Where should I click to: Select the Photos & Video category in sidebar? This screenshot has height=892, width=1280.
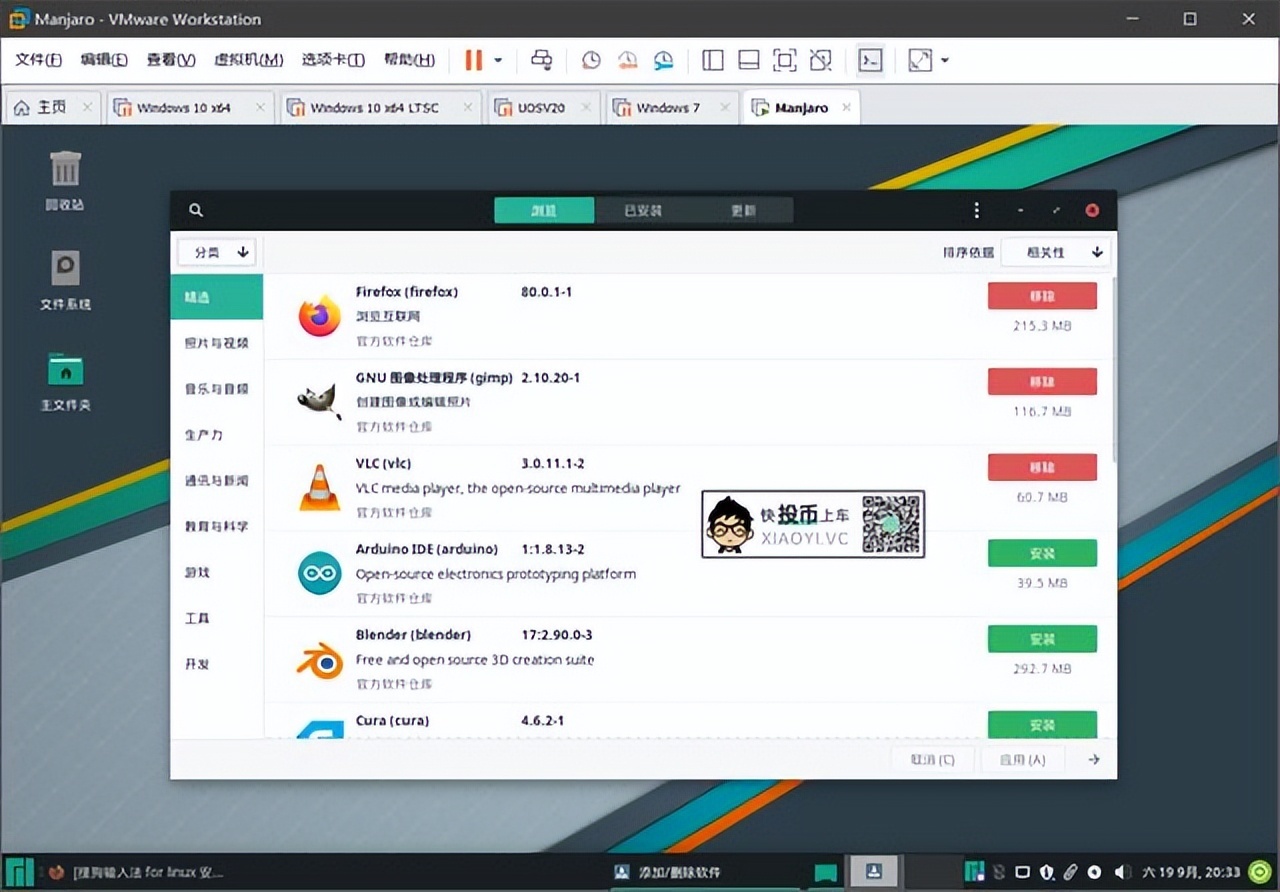(x=217, y=343)
